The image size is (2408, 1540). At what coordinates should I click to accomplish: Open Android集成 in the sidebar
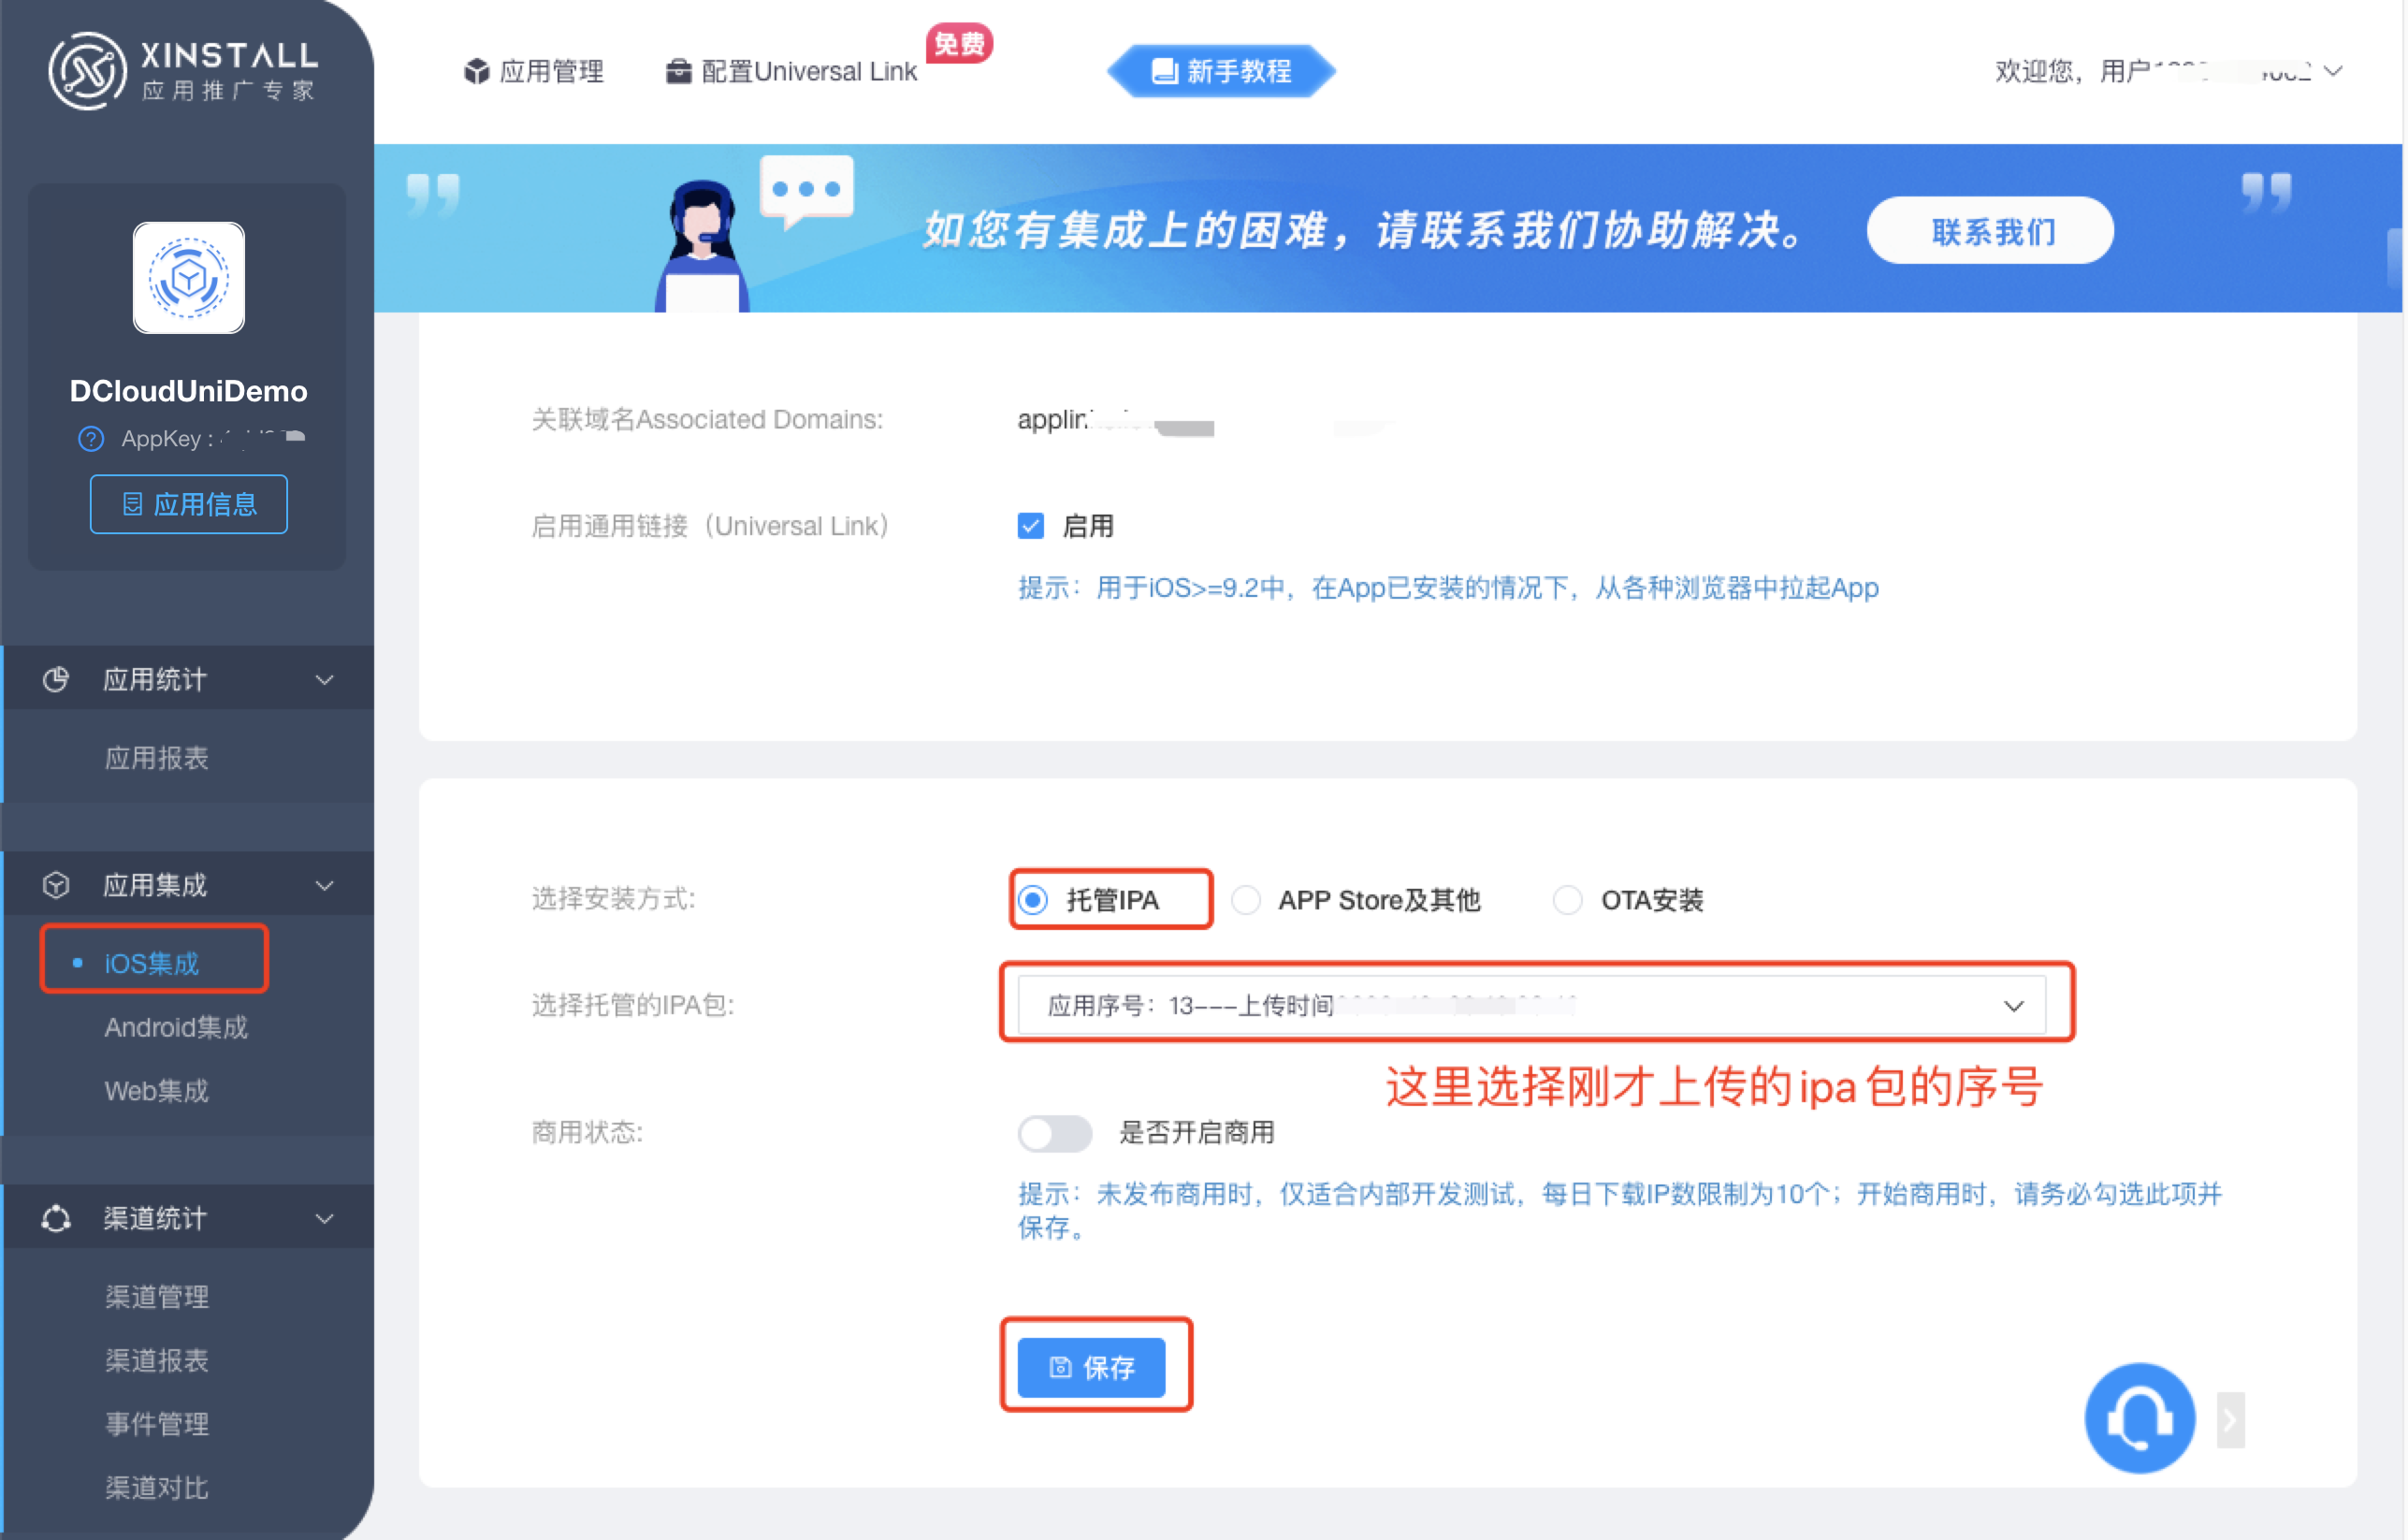pos(176,1027)
